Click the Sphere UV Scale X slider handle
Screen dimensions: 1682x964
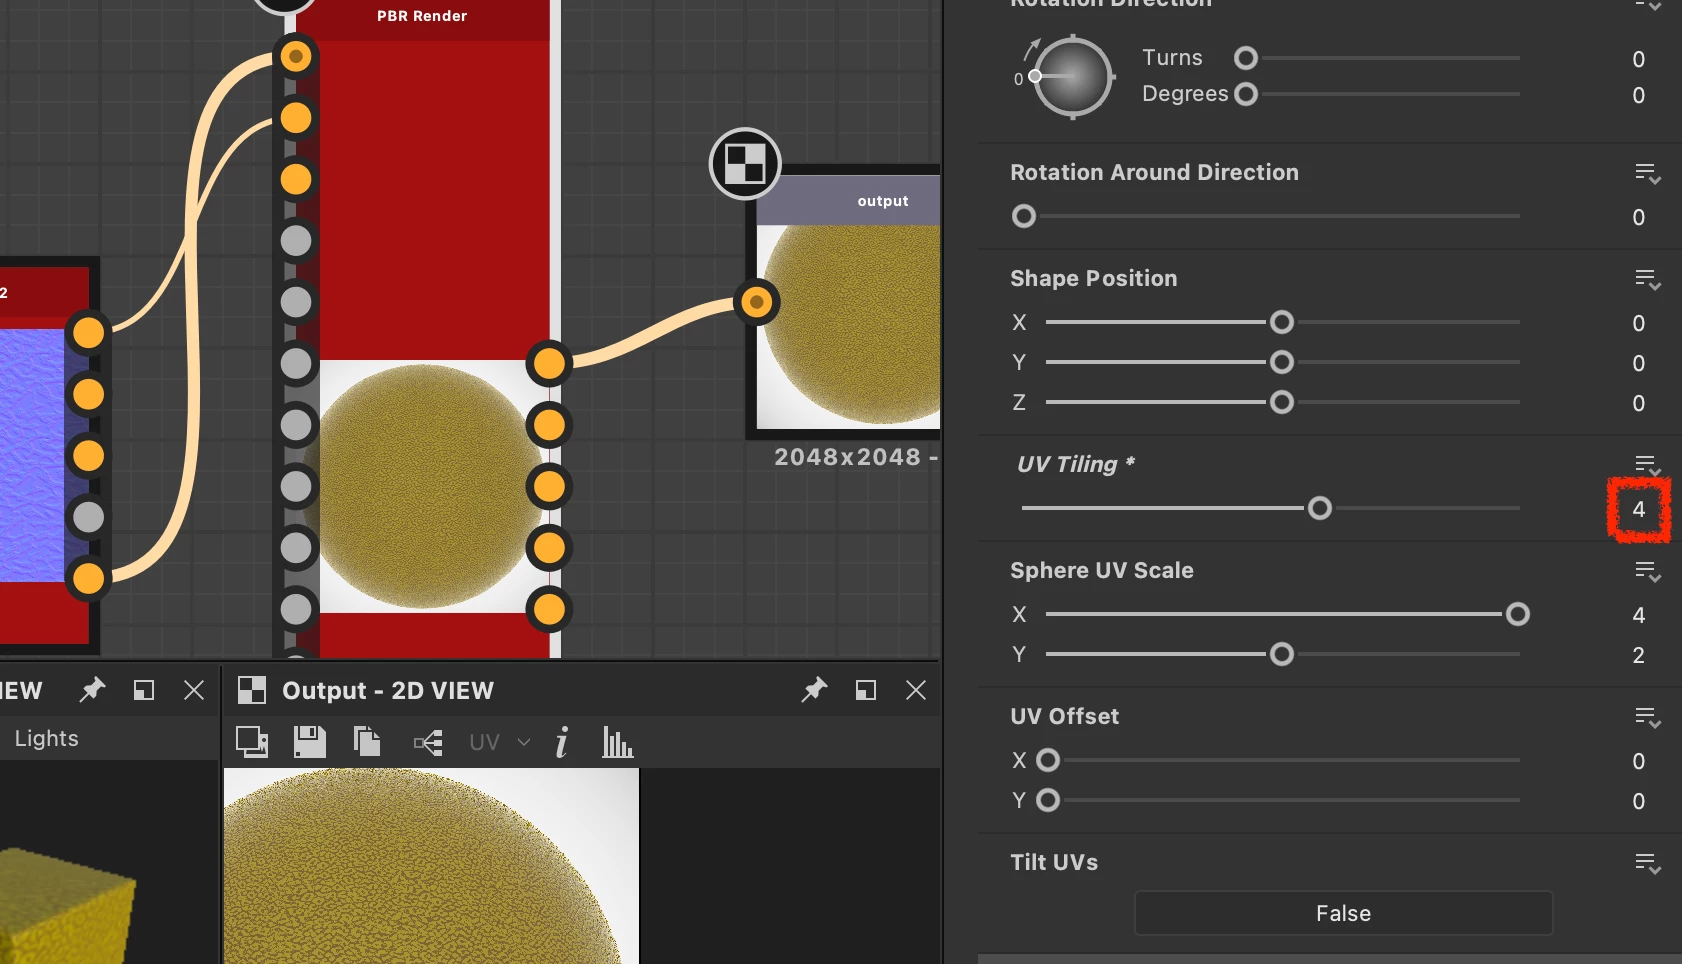click(1518, 614)
